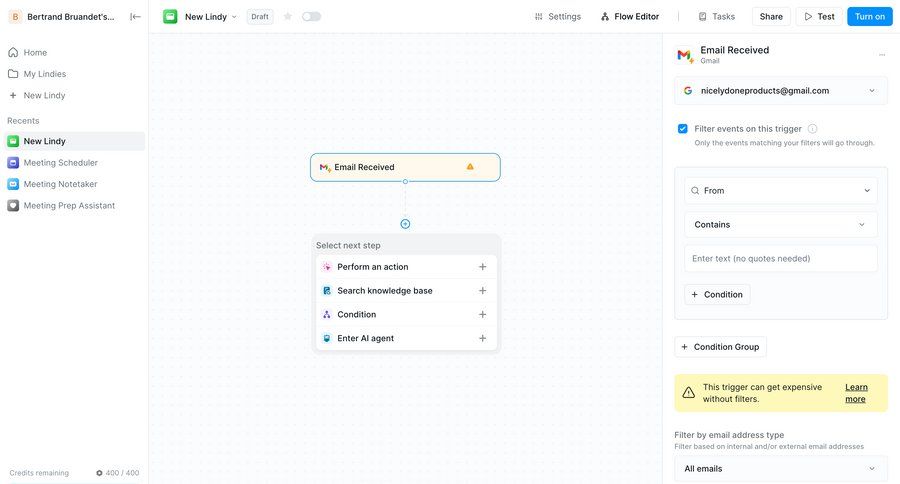
Task: Open the Contains operator dropdown
Action: [781, 224]
